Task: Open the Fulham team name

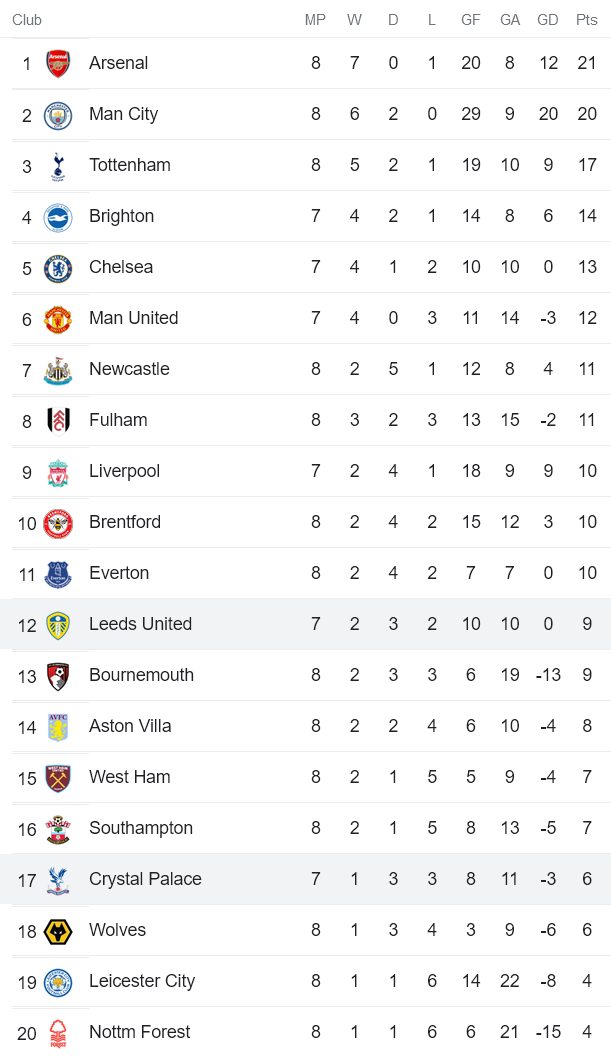Action: [x=118, y=420]
